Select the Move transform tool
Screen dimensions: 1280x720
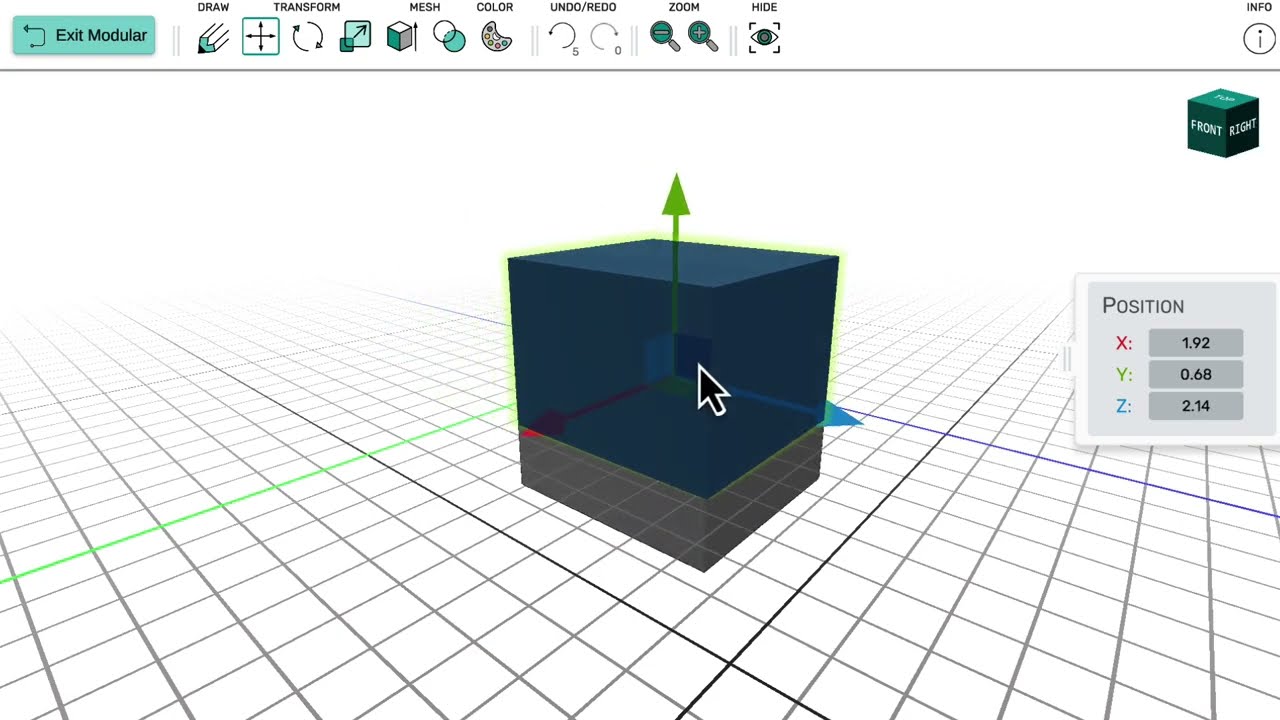[x=261, y=37]
